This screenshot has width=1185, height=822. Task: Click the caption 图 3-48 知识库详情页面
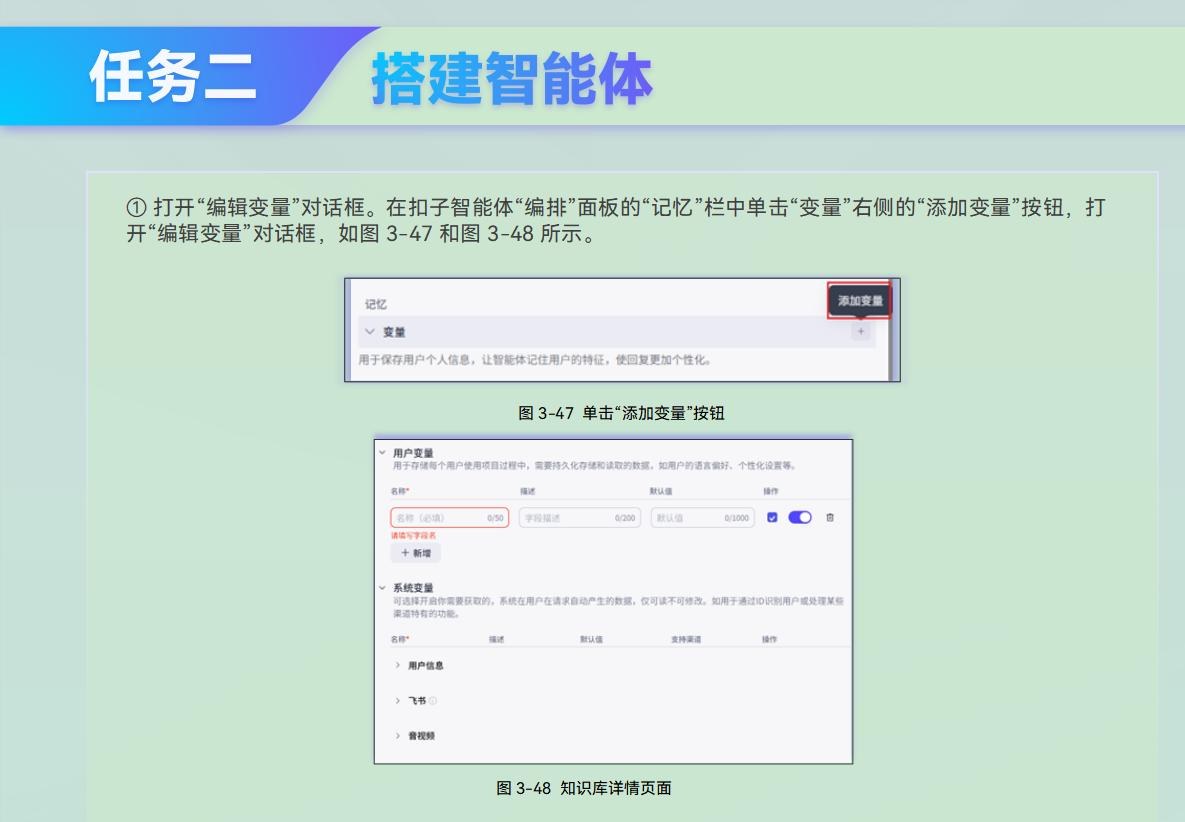tap(583, 788)
